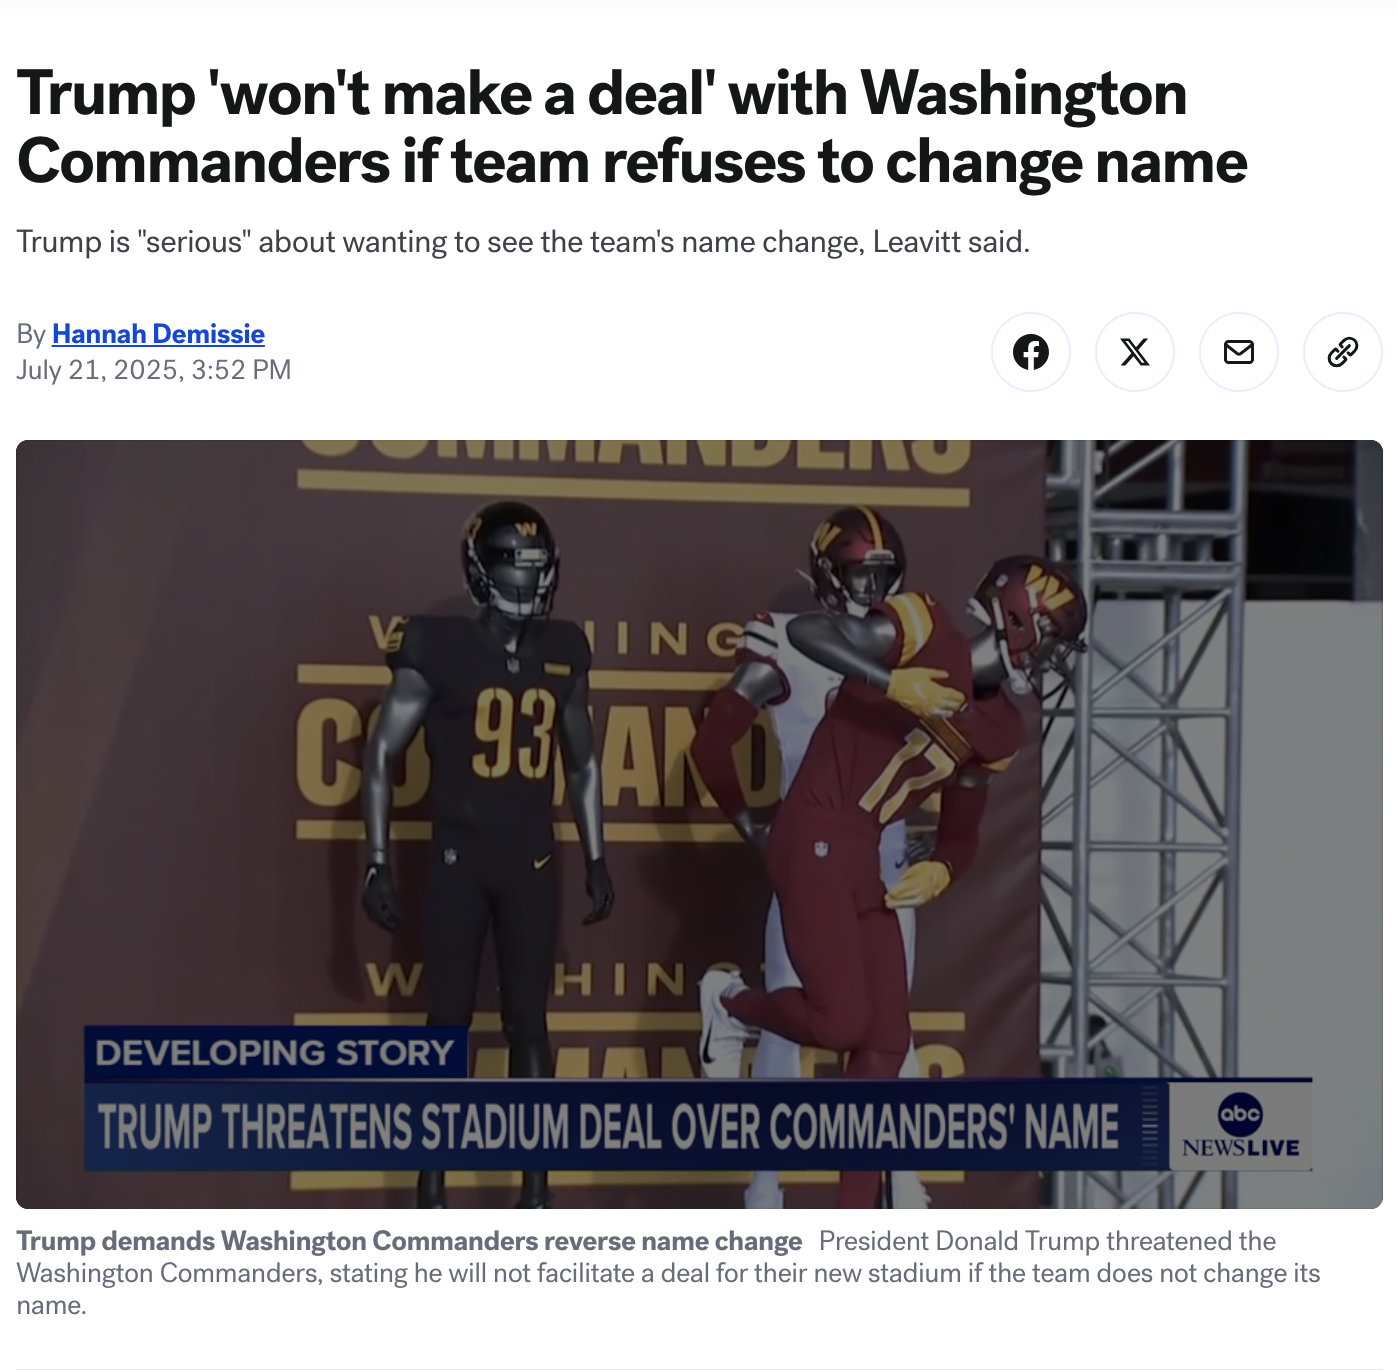Share the article on Facebook
Image resolution: width=1398 pixels, height=1370 pixels.
(1031, 352)
